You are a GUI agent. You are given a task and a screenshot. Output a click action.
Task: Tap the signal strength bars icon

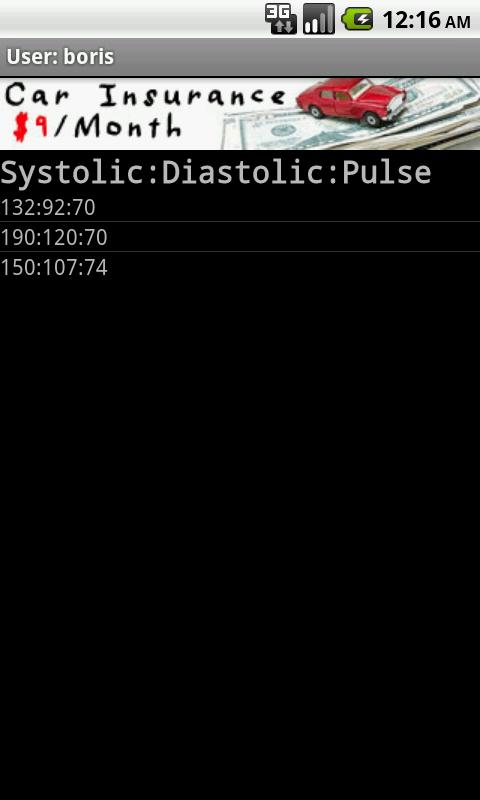[x=319, y=19]
